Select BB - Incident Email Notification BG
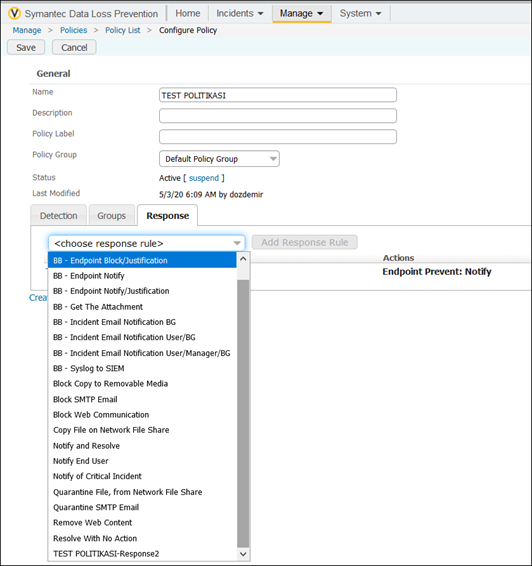This screenshot has height=566, width=532. [x=142, y=322]
